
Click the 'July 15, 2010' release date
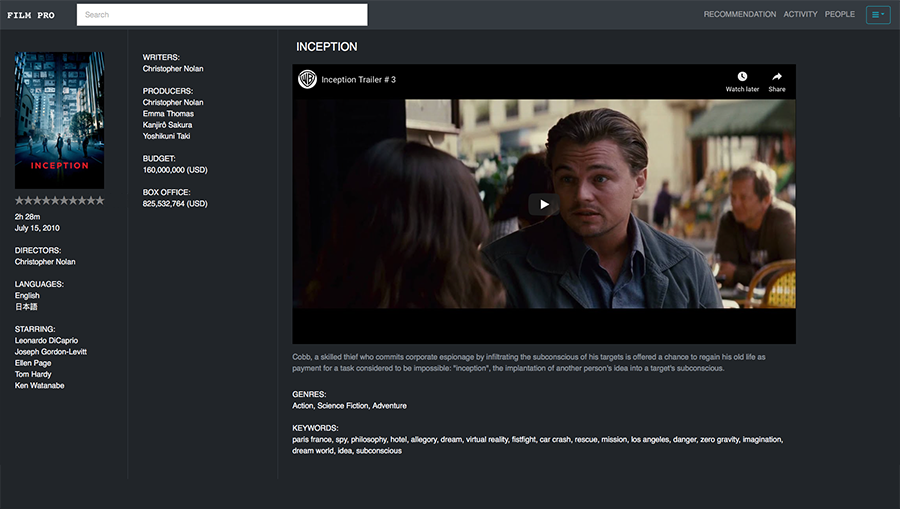click(37, 228)
